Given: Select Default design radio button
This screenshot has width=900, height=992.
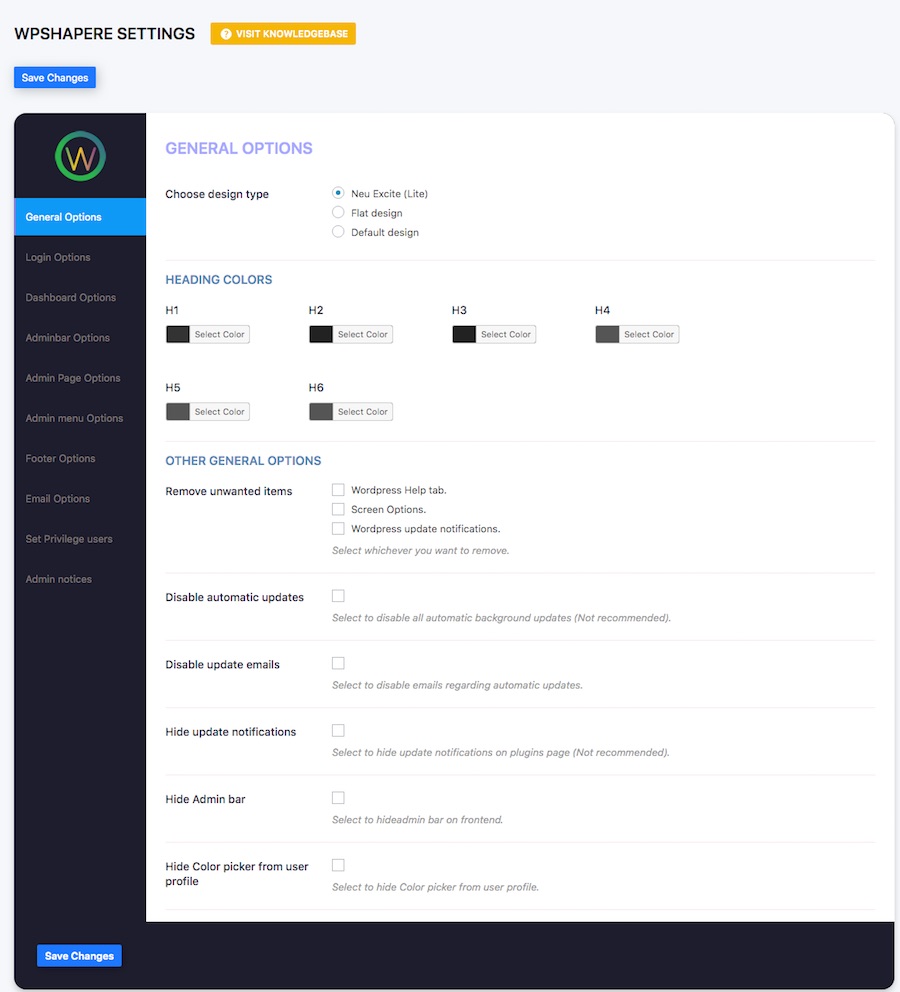Looking at the screenshot, I should 338,232.
